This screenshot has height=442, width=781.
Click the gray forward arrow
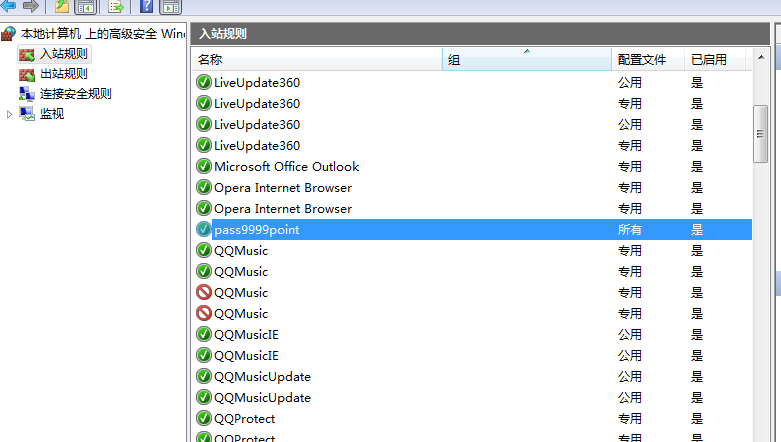(x=30, y=6)
